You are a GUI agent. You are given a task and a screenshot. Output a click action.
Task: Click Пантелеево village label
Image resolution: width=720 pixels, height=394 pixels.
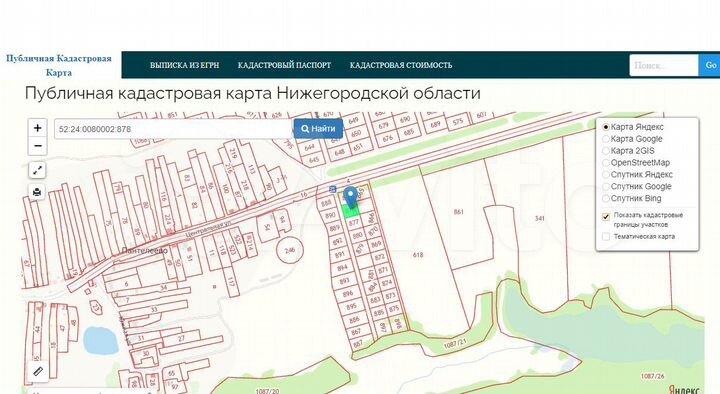click(x=145, y=251)
